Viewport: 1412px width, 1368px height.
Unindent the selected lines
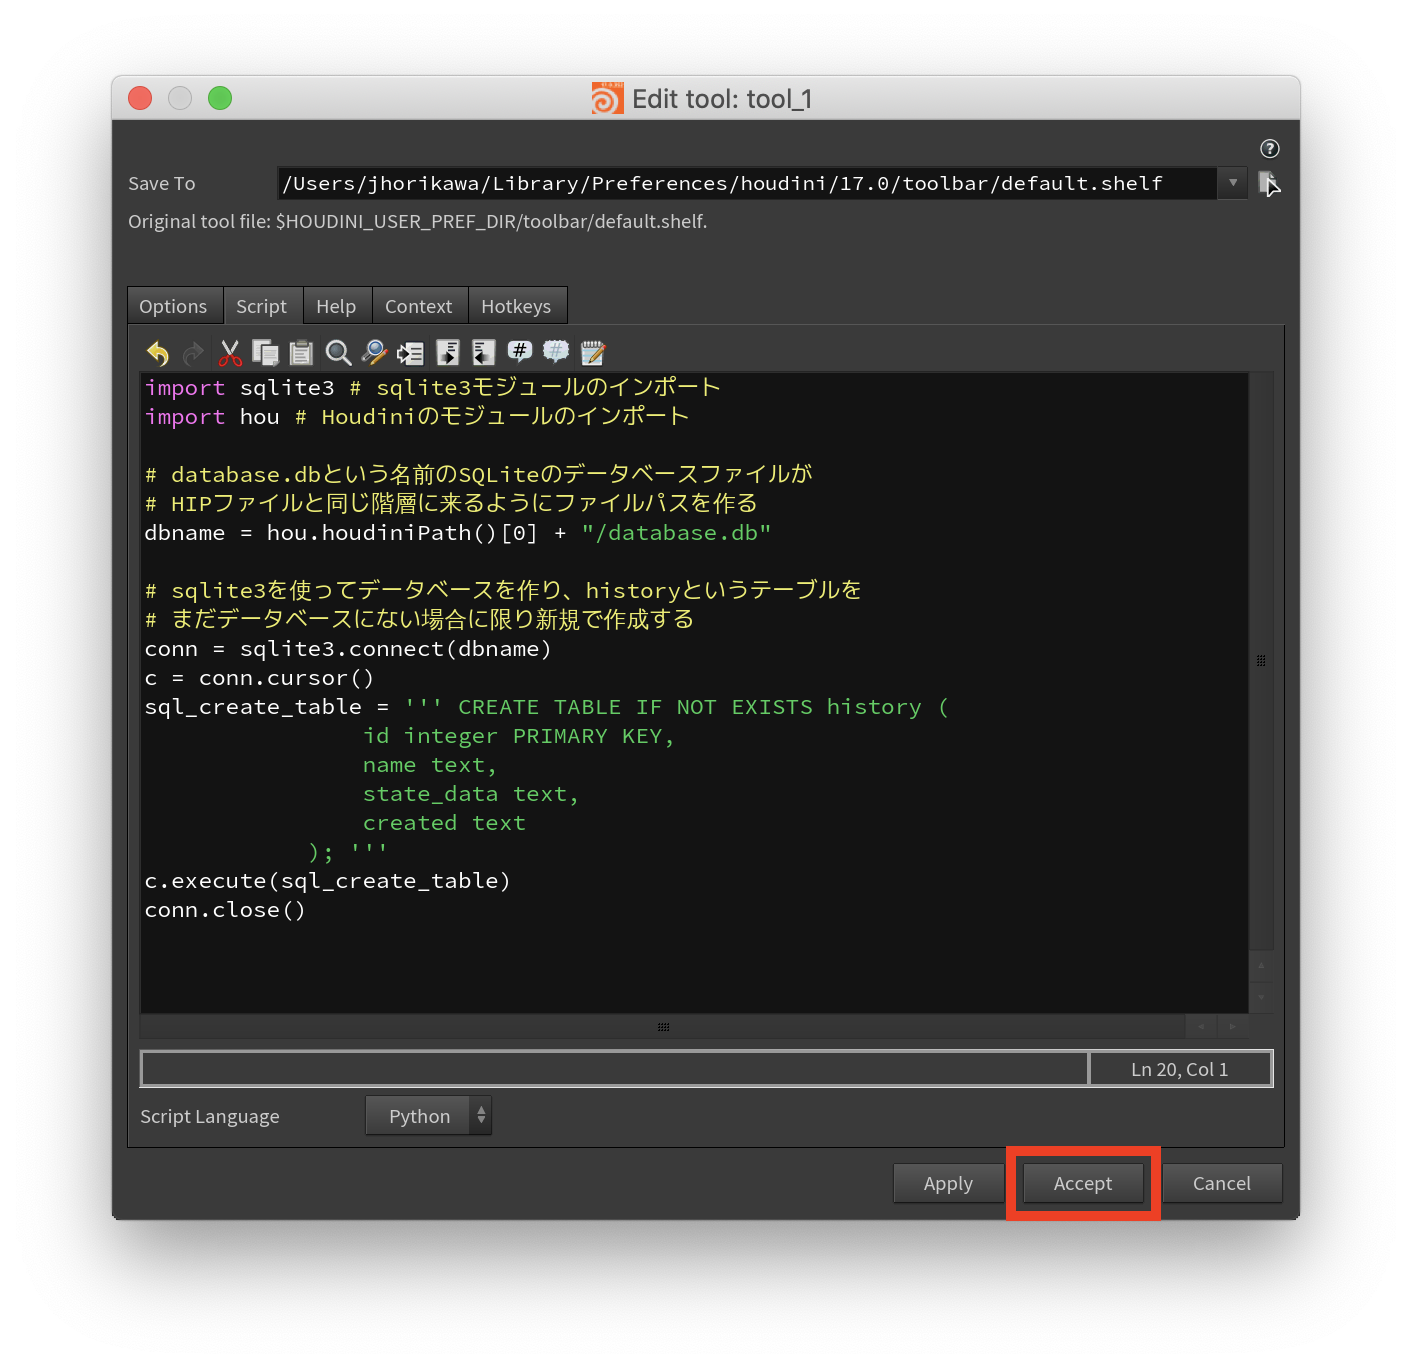pyautogui.click(x=484, y=352)
